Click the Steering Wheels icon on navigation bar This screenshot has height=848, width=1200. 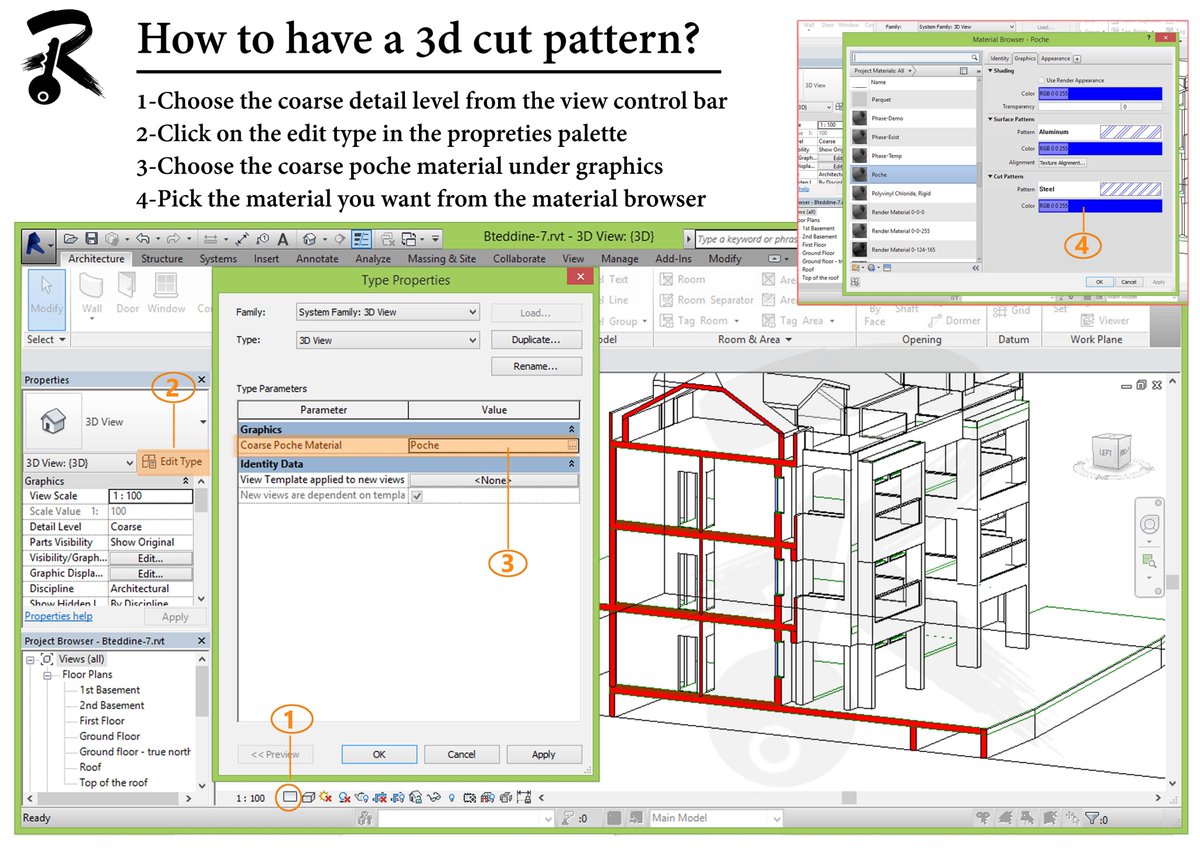1150,525
